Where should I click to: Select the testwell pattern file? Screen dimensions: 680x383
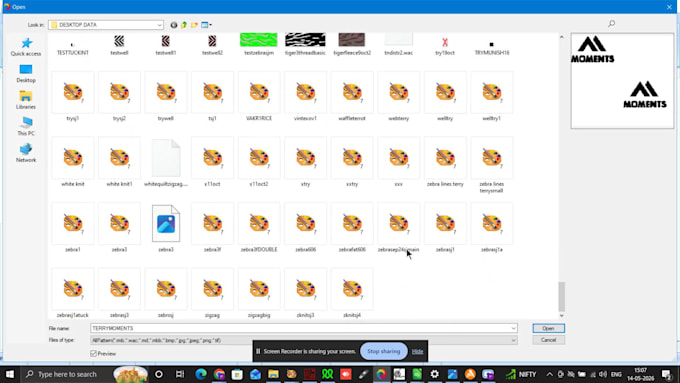tap(119, 45)
